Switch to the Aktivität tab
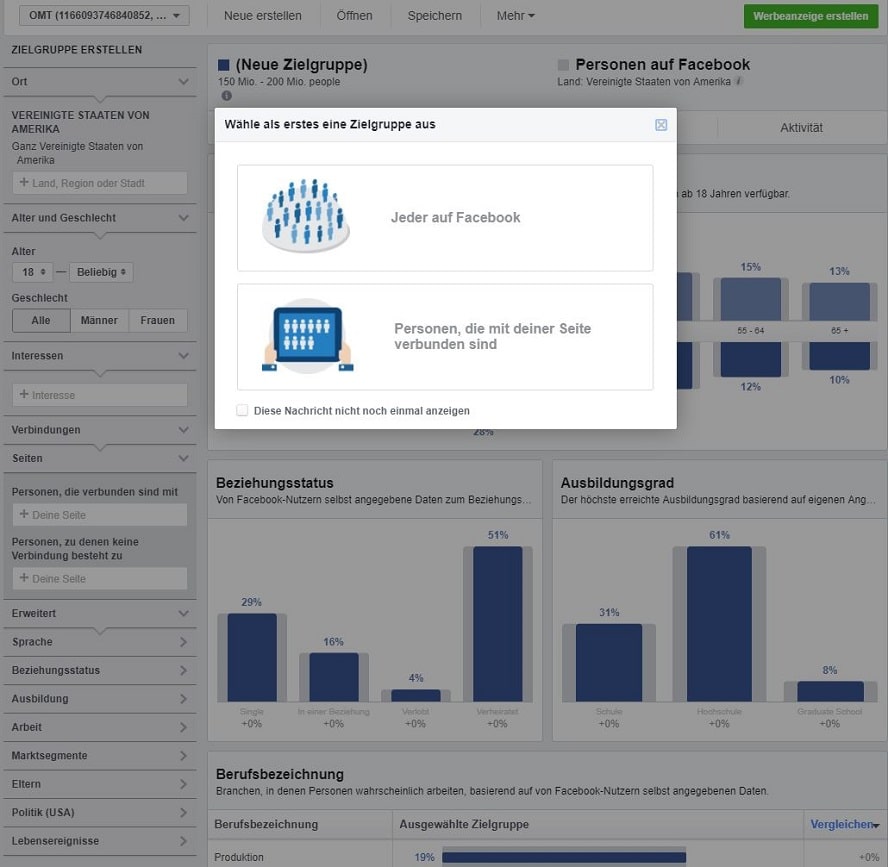 coord(801,128)
